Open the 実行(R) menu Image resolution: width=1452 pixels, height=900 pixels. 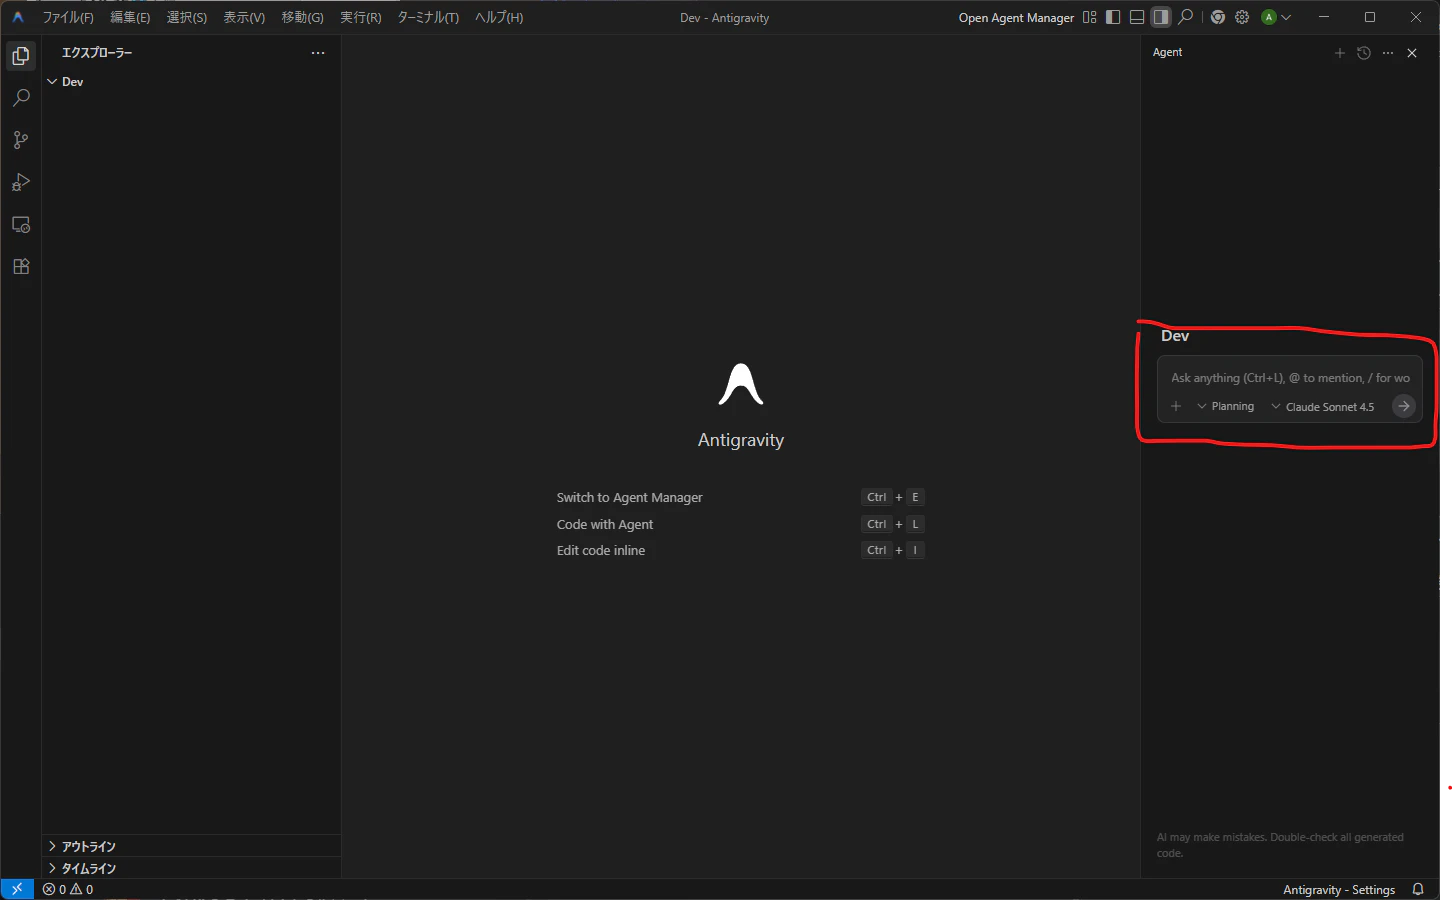tap(361, 17)
